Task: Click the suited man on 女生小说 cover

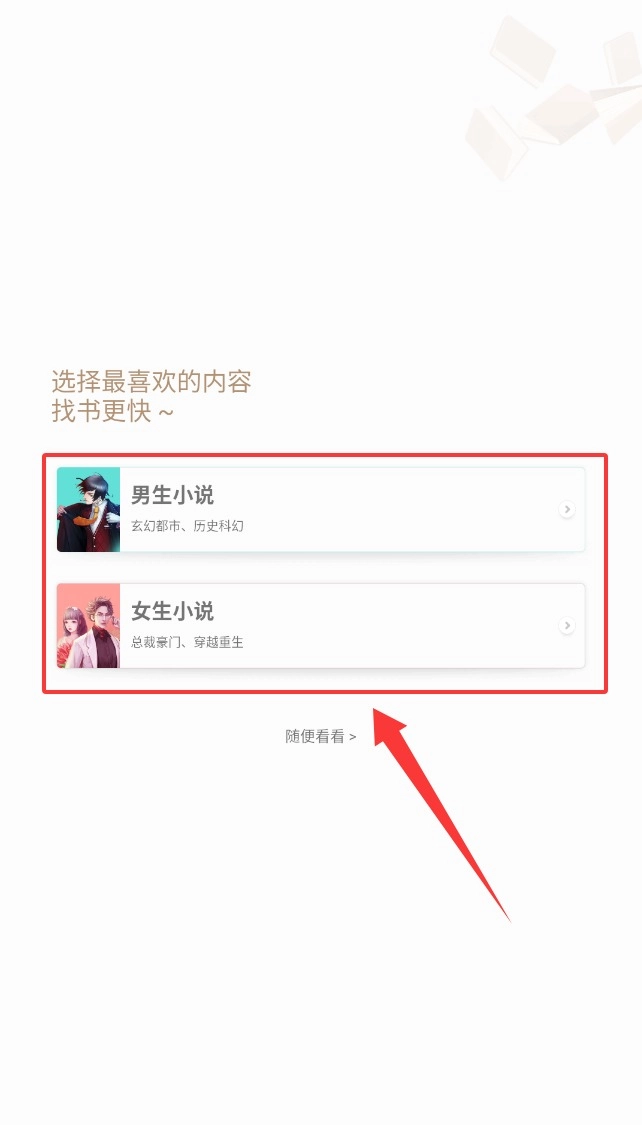Action: [x=102, y=633]
